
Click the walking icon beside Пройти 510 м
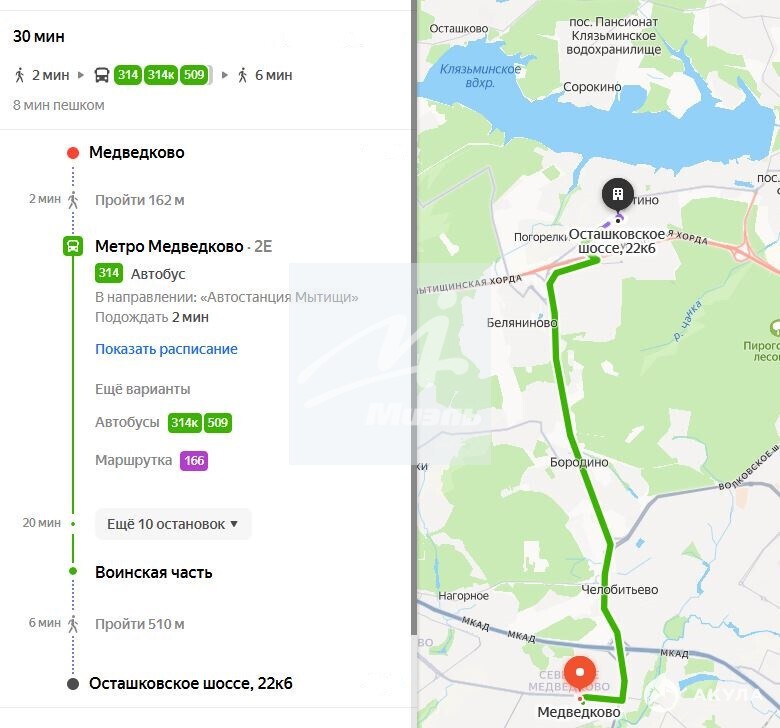[73, 624]
